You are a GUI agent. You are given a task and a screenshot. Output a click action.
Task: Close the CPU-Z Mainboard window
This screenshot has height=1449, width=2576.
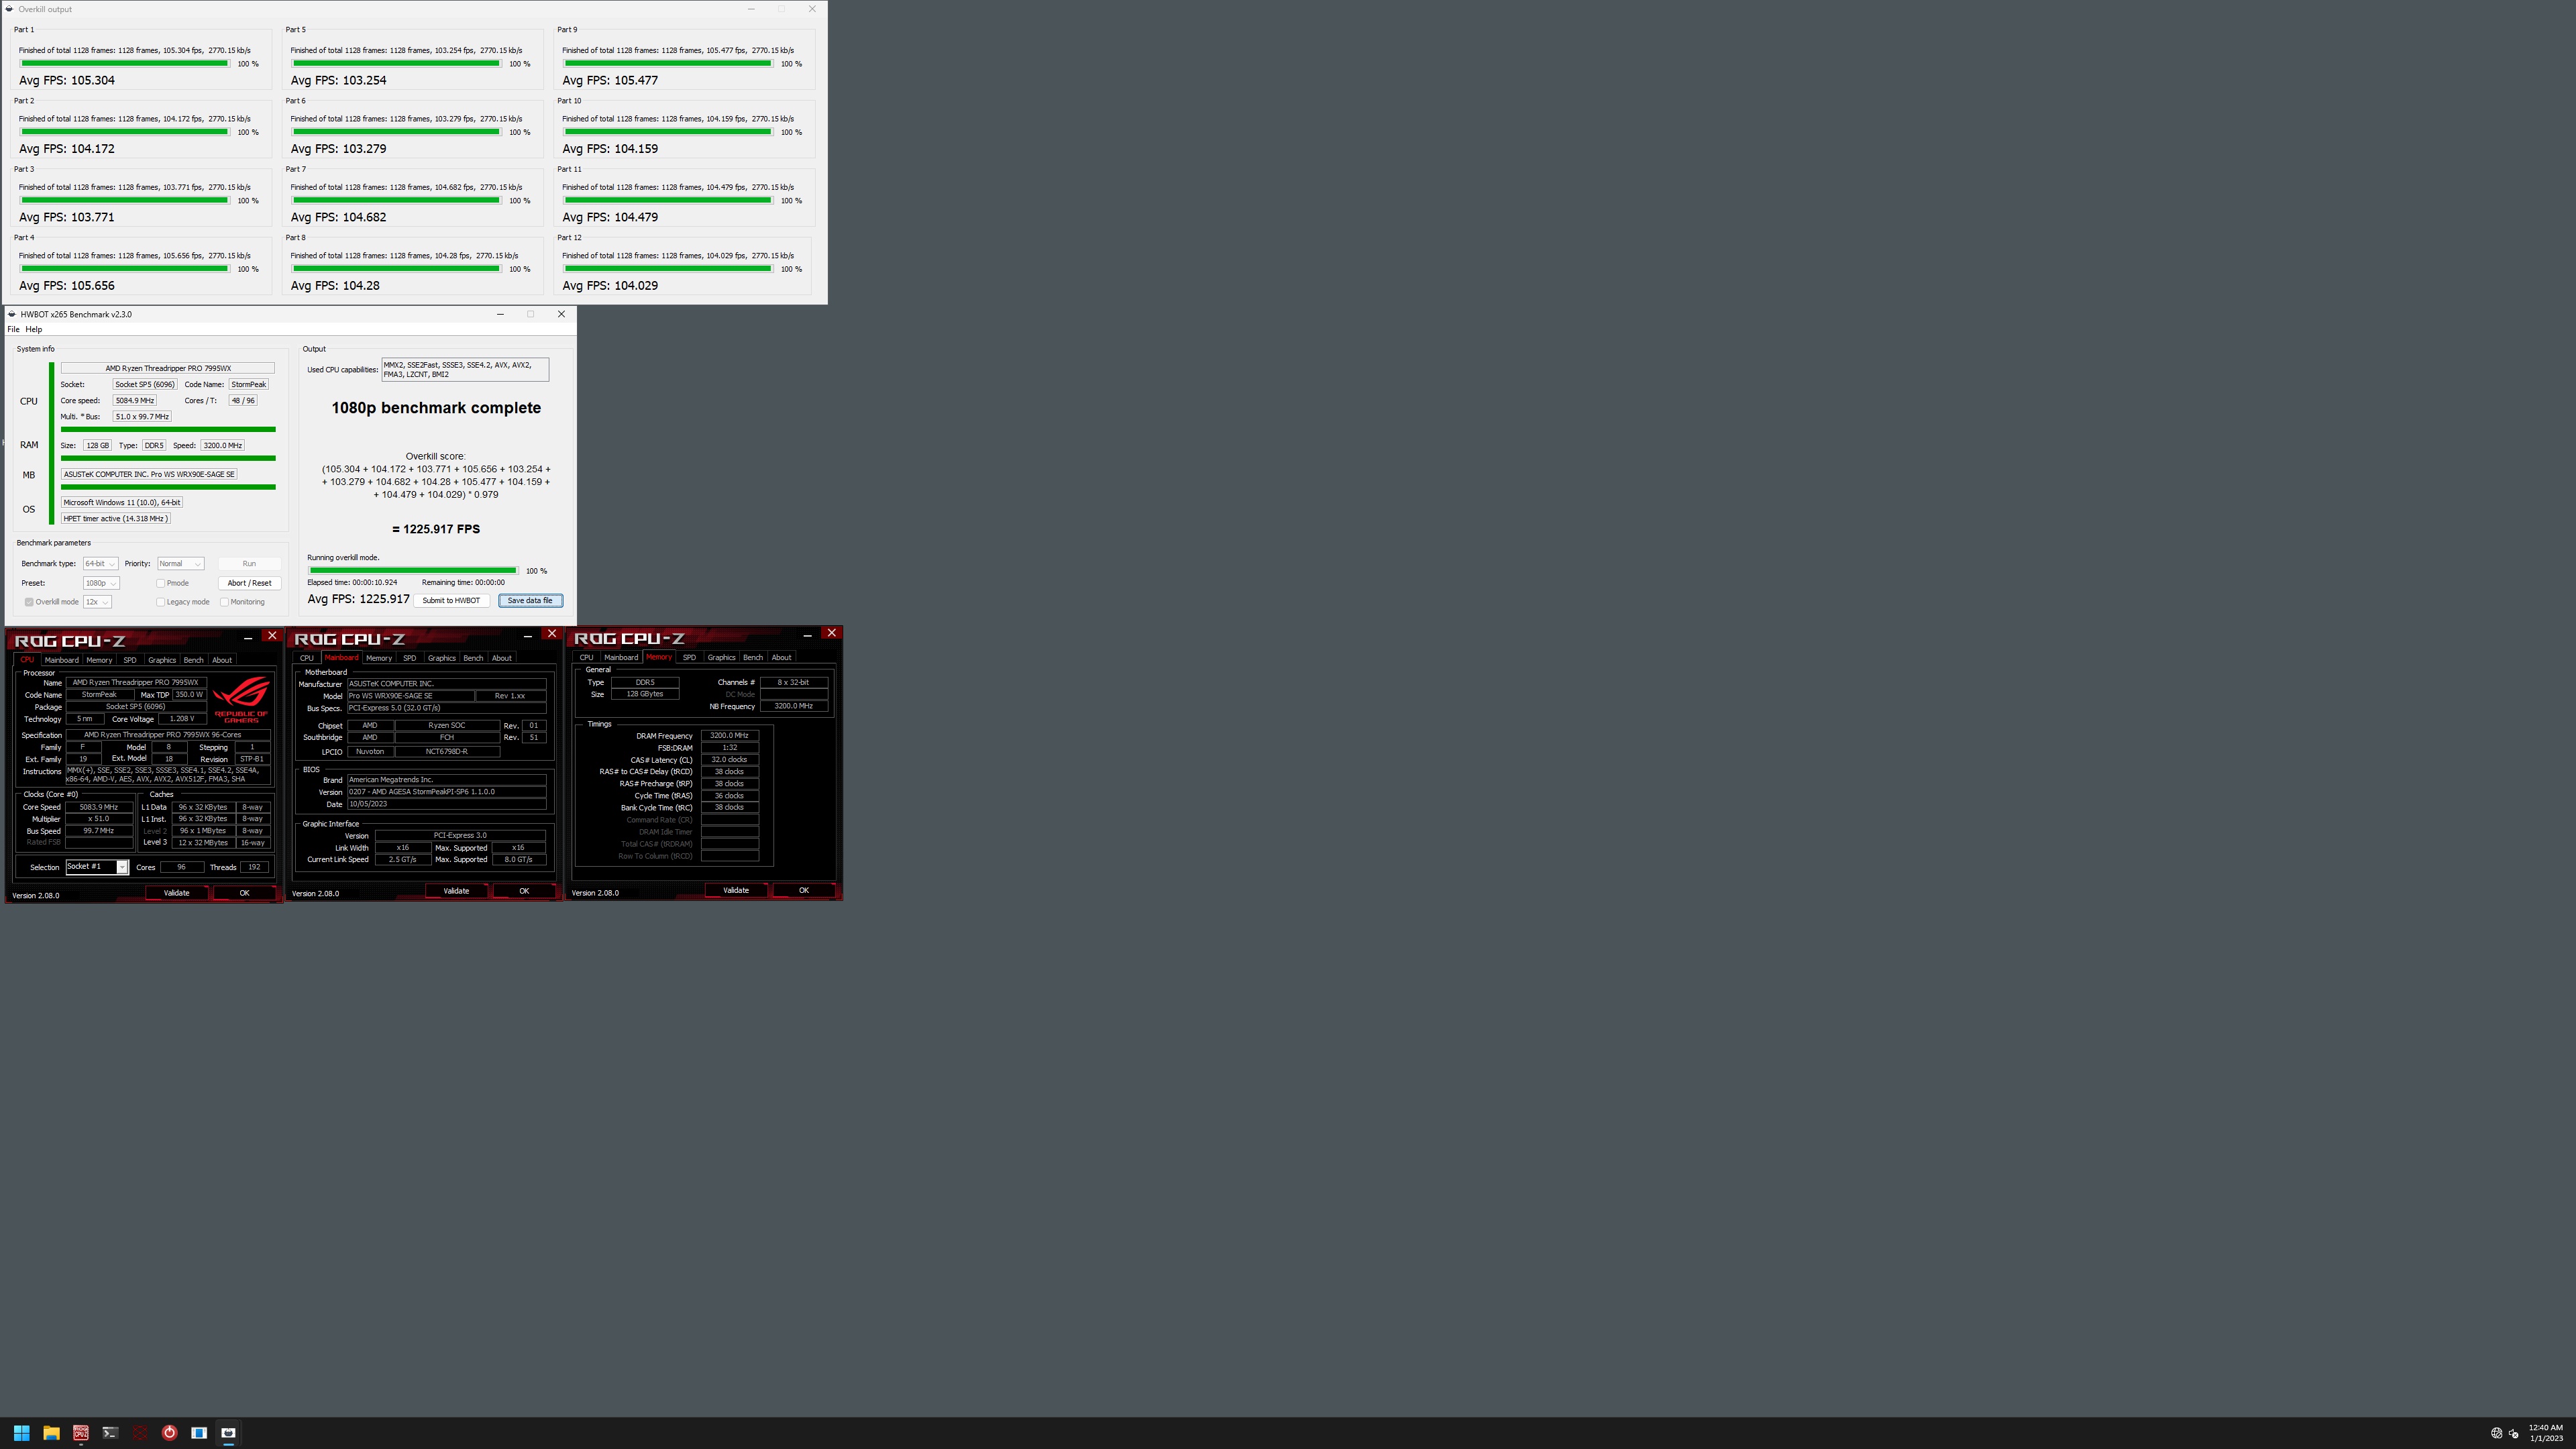point(551,634)
